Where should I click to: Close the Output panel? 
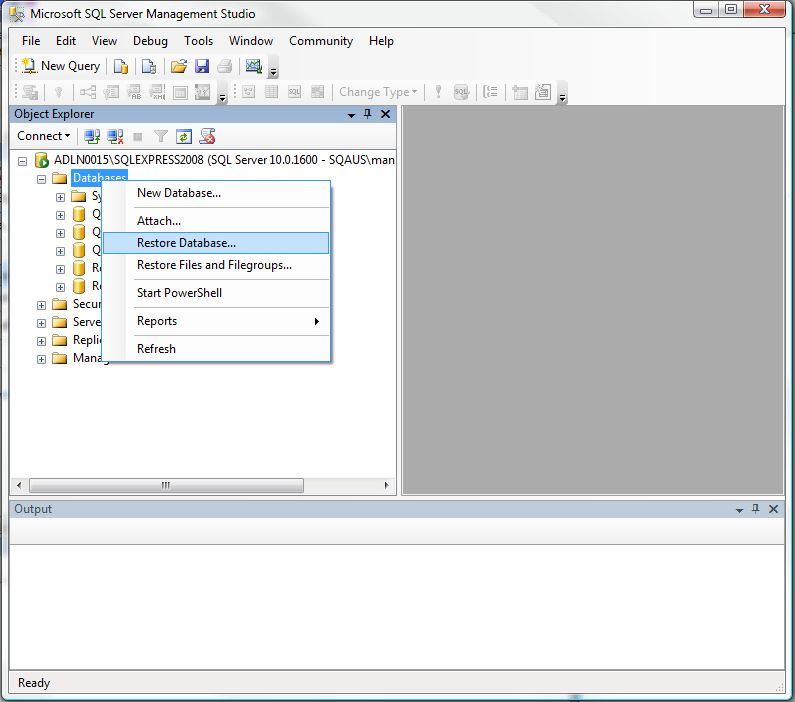point(773,509)
